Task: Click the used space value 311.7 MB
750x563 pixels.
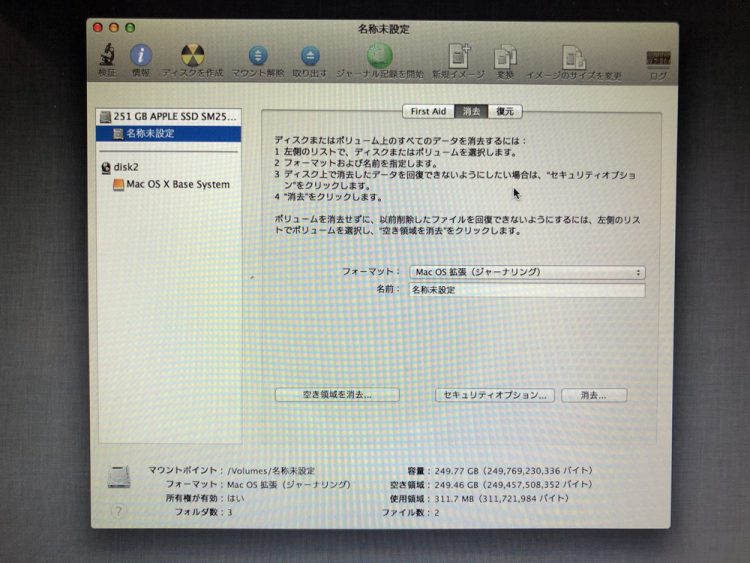Action: pos(454,498)
